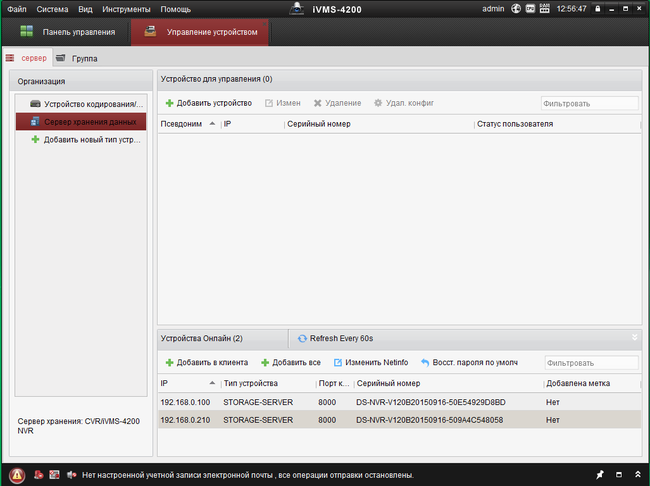Select Устройство кодирования tree item

click(81, 104)
